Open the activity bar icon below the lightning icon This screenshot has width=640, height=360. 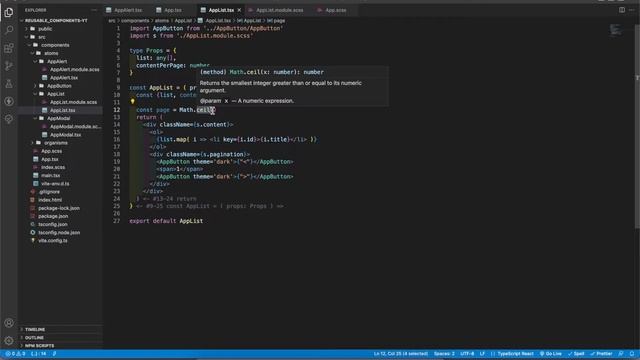9,119
